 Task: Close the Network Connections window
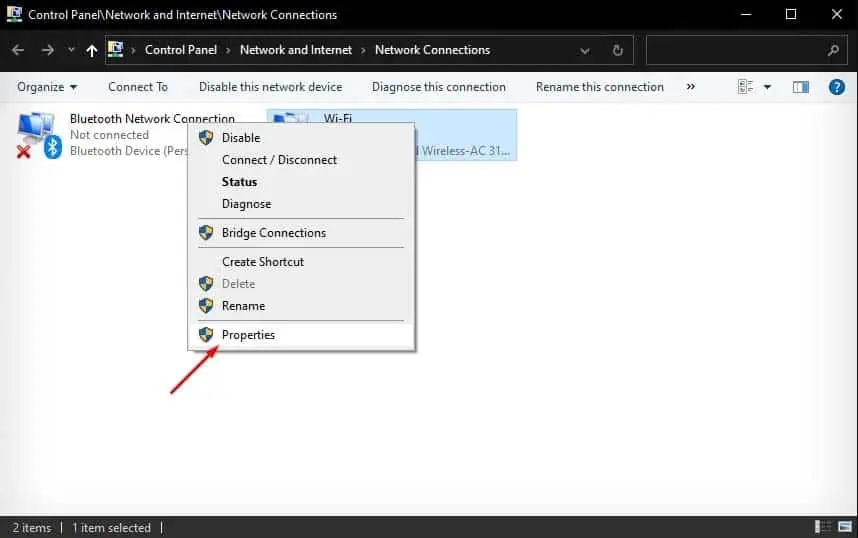pos(837,14)
